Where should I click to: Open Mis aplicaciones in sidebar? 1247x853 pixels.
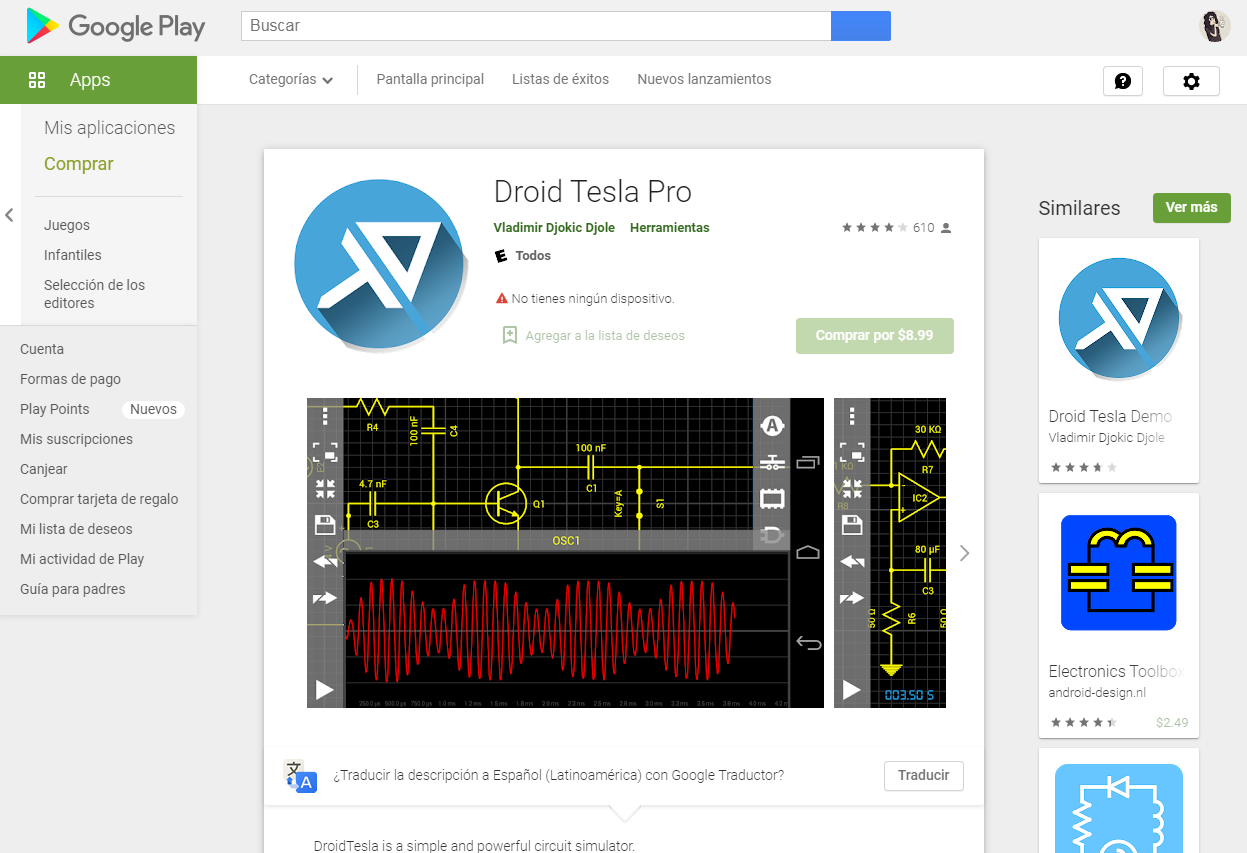[x=109, y=128]
